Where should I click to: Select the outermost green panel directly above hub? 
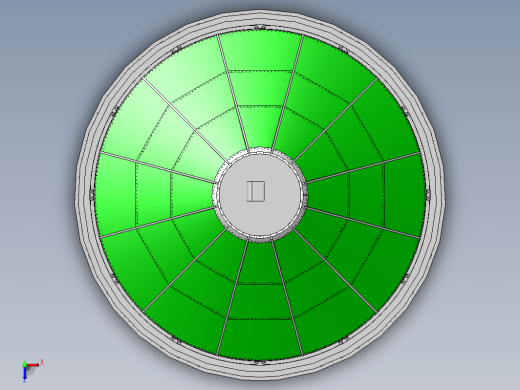[260, 51]
